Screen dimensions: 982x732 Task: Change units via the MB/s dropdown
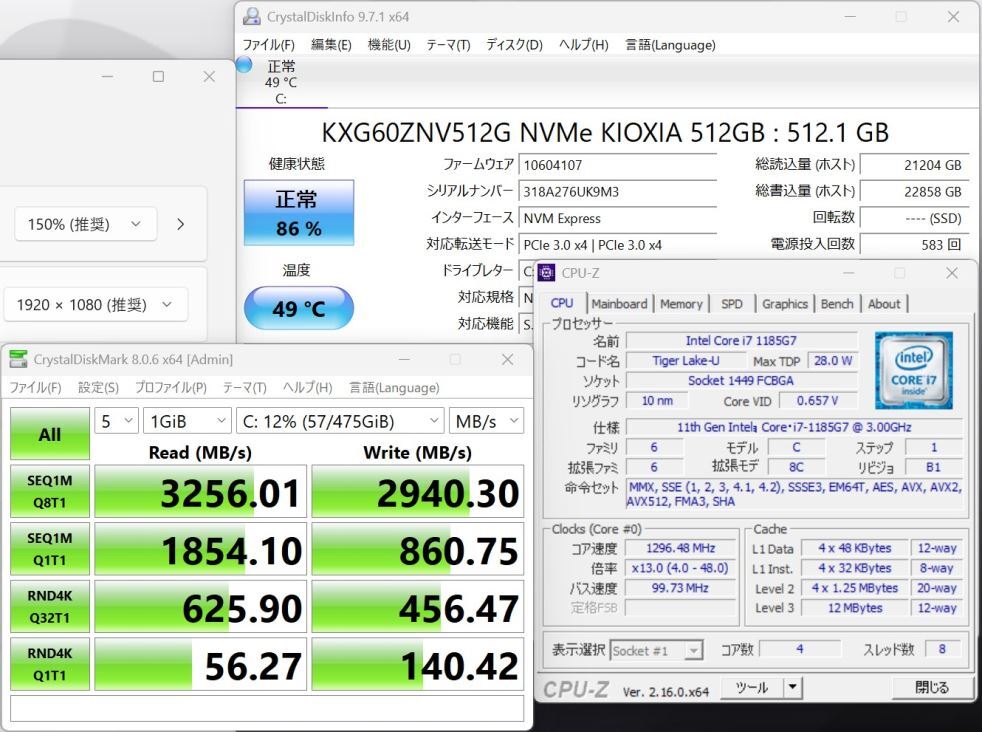click(487, 421)
